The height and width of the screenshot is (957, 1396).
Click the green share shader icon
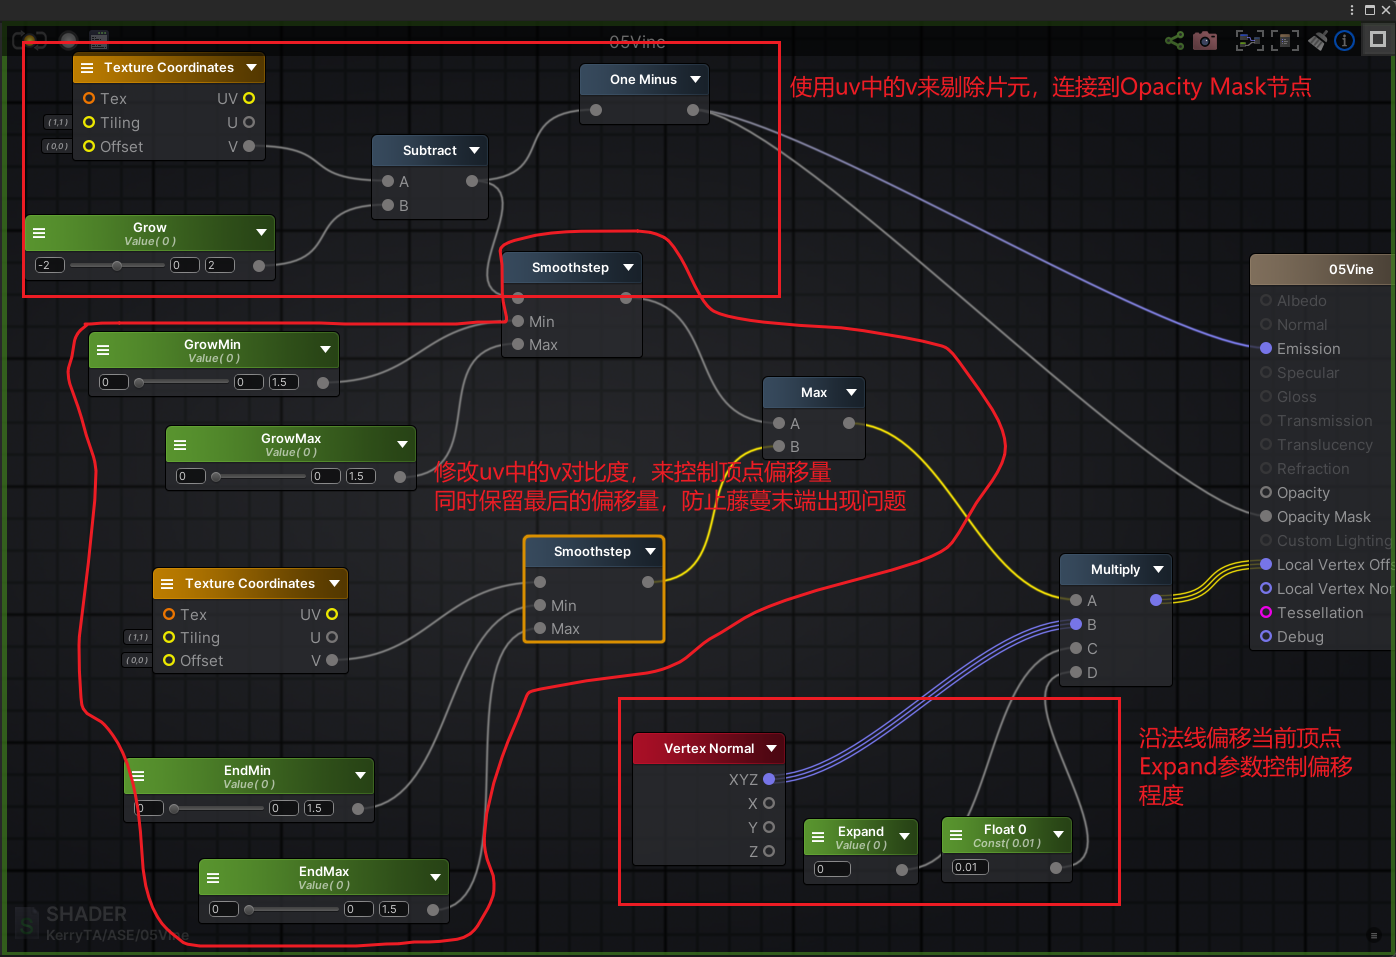(1175, 40)
